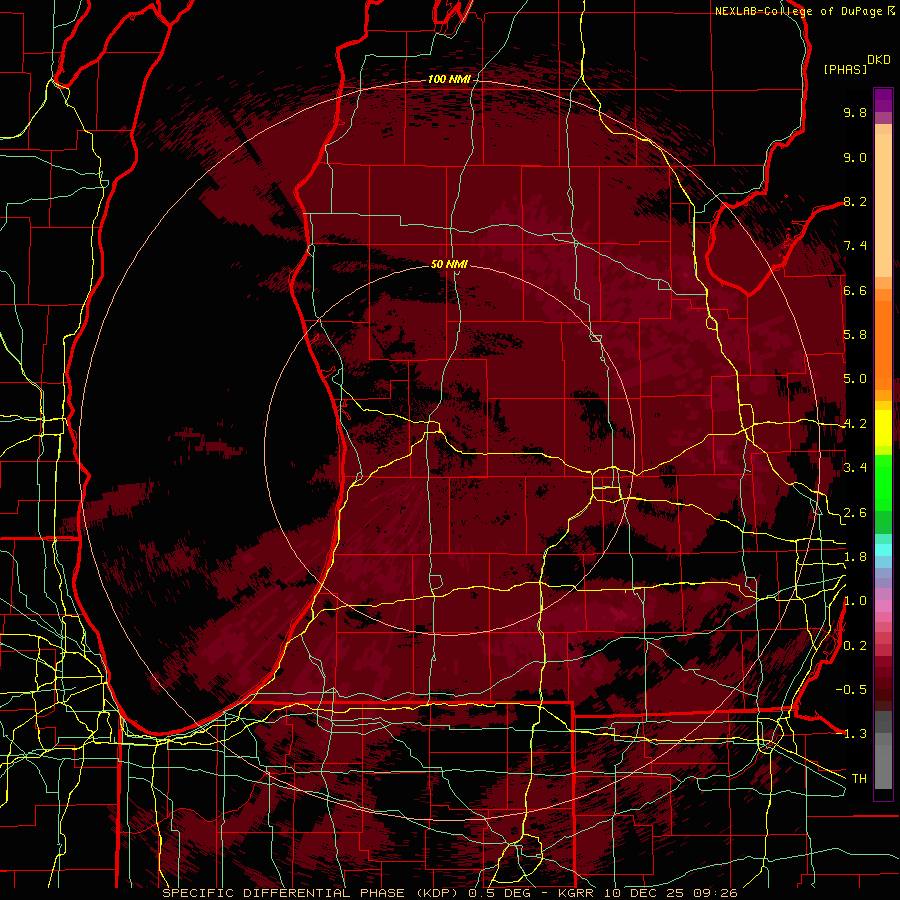Click the '100 NMI' range ring label
The width and height of the screenshot is (900, 900).
(449, 79)
